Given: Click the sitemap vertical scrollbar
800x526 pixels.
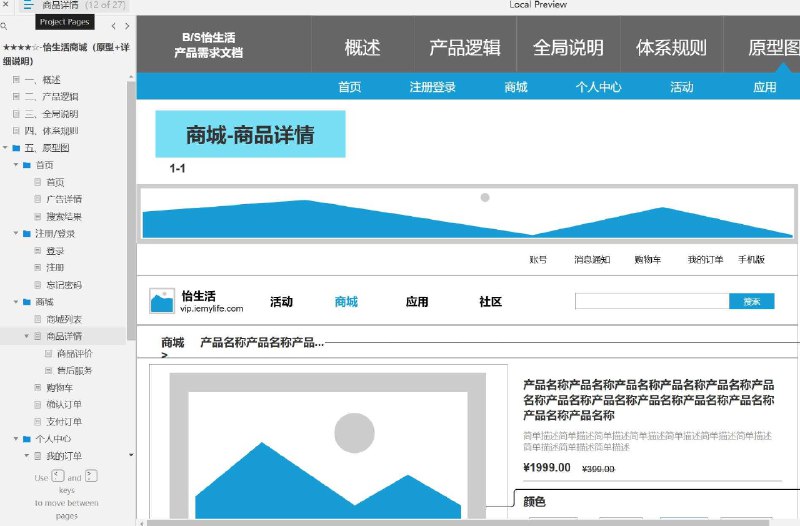Looking at the screenshot, I should [131, 210].
